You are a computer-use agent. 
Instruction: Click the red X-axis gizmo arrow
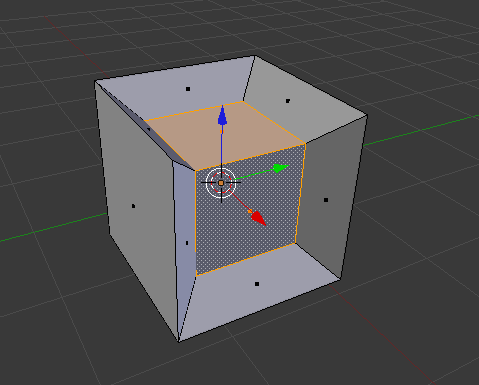coord(259,218)
